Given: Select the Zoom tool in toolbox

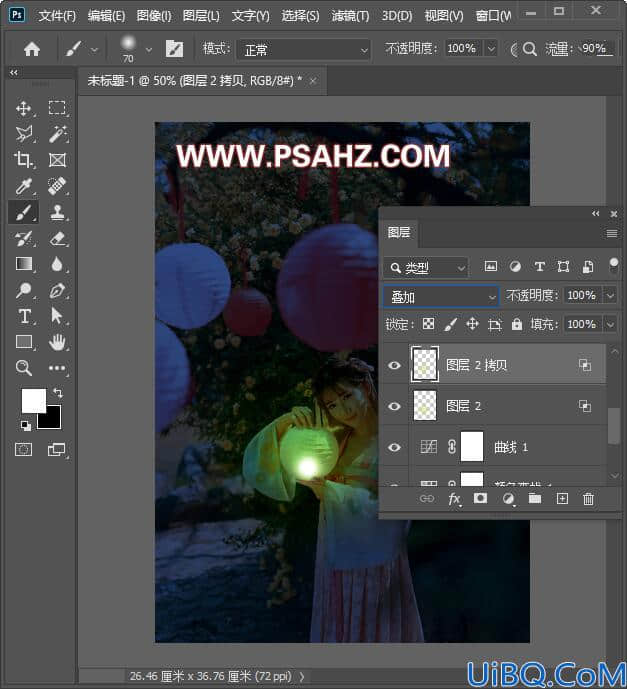Looking at the screenshot, I should coord(23,368).
